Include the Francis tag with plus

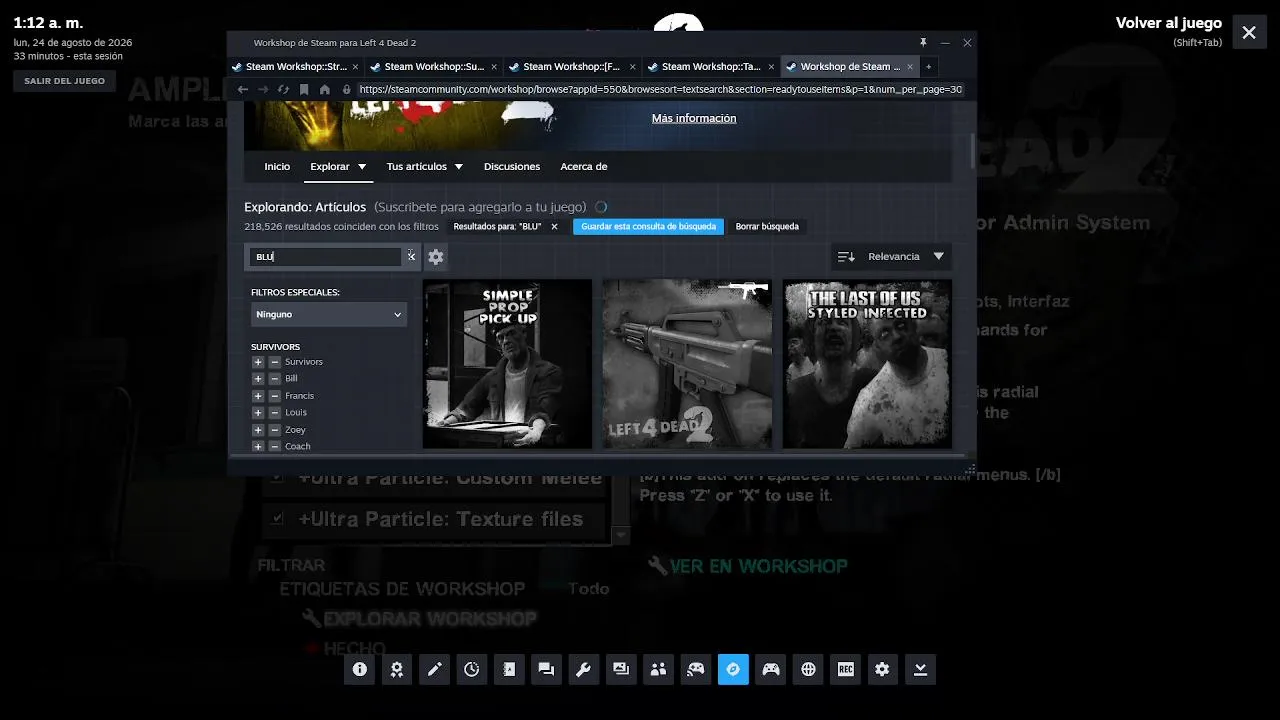tap(258, 396)
